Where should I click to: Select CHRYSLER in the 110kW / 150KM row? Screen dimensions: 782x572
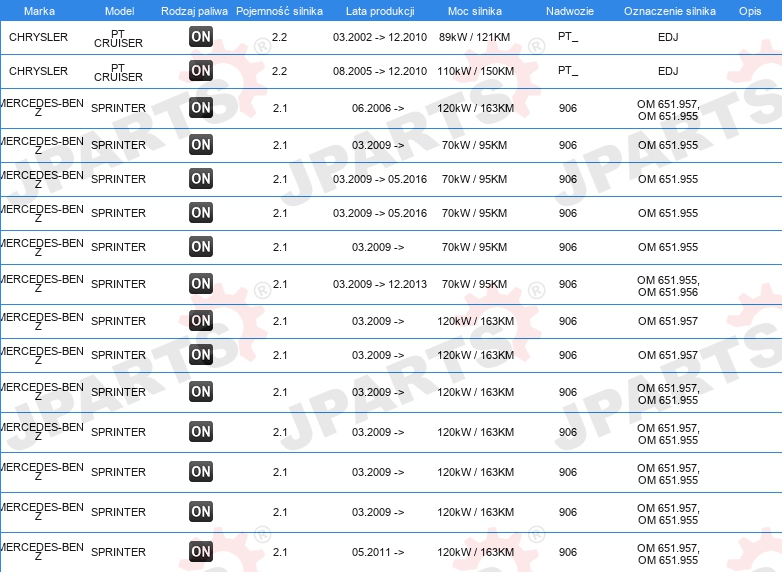(x=38, y=71)
